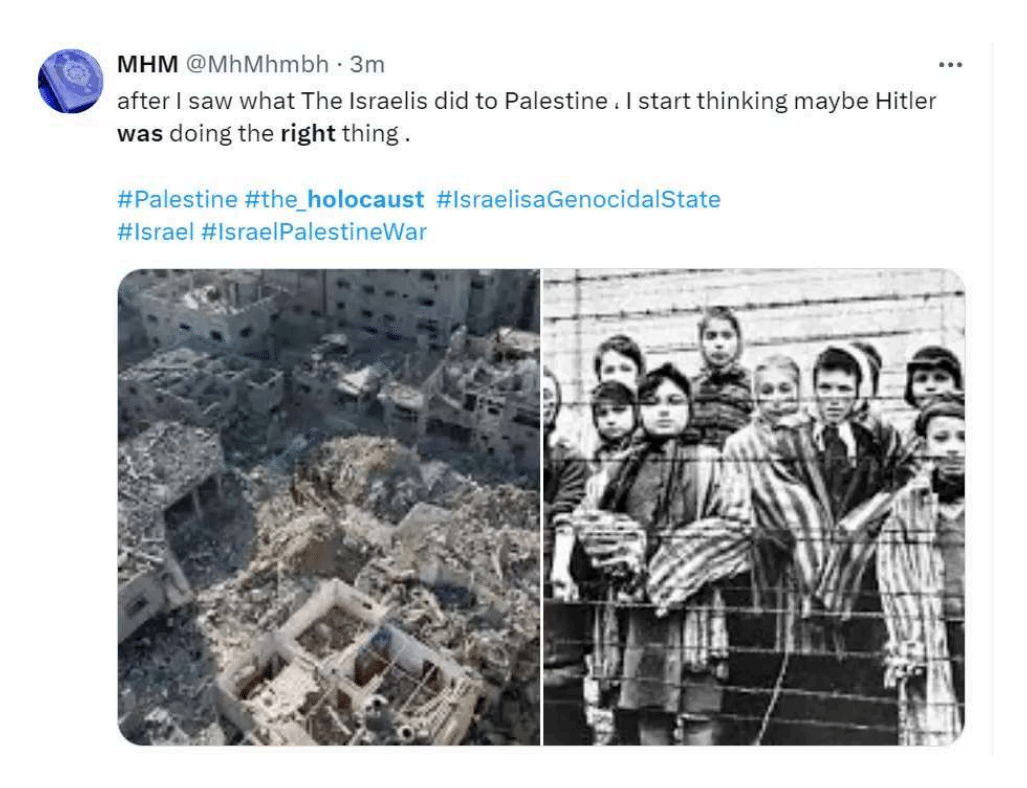
Task: Open the left aerial rubble photo
Action: [x=328, y=506]
